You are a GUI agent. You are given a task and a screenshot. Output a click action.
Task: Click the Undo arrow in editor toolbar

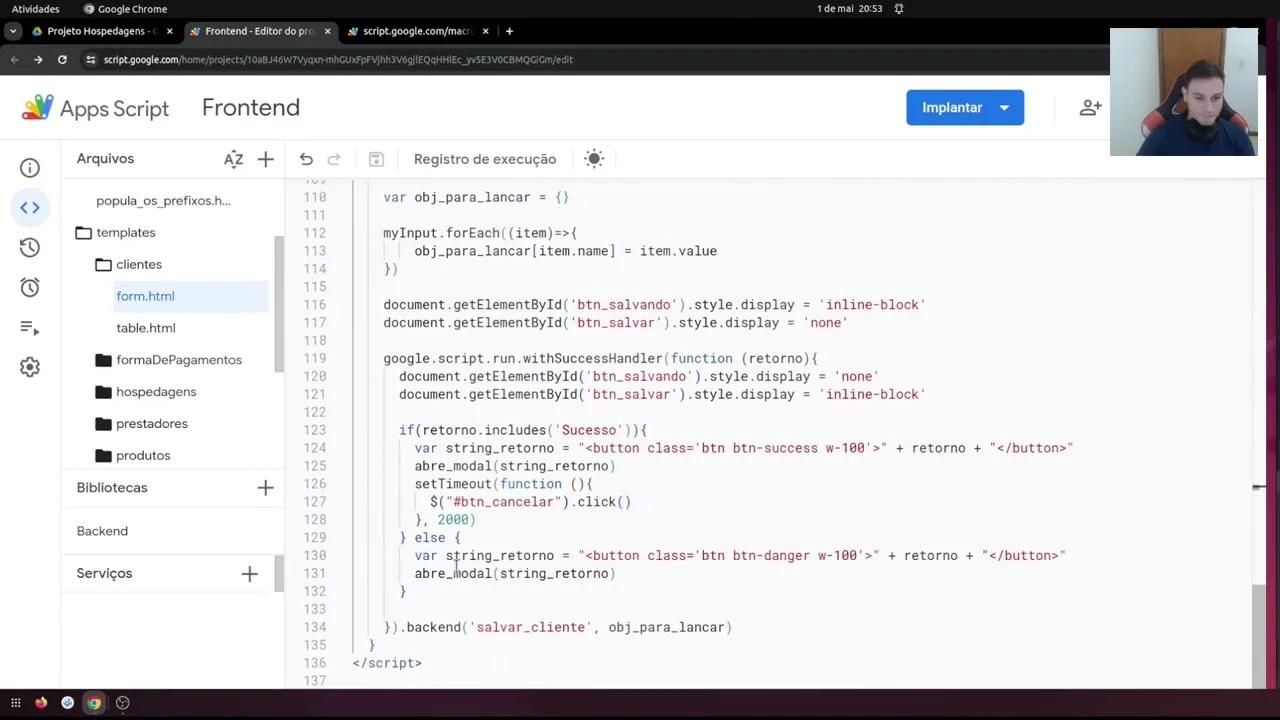(x=306, y=159)
